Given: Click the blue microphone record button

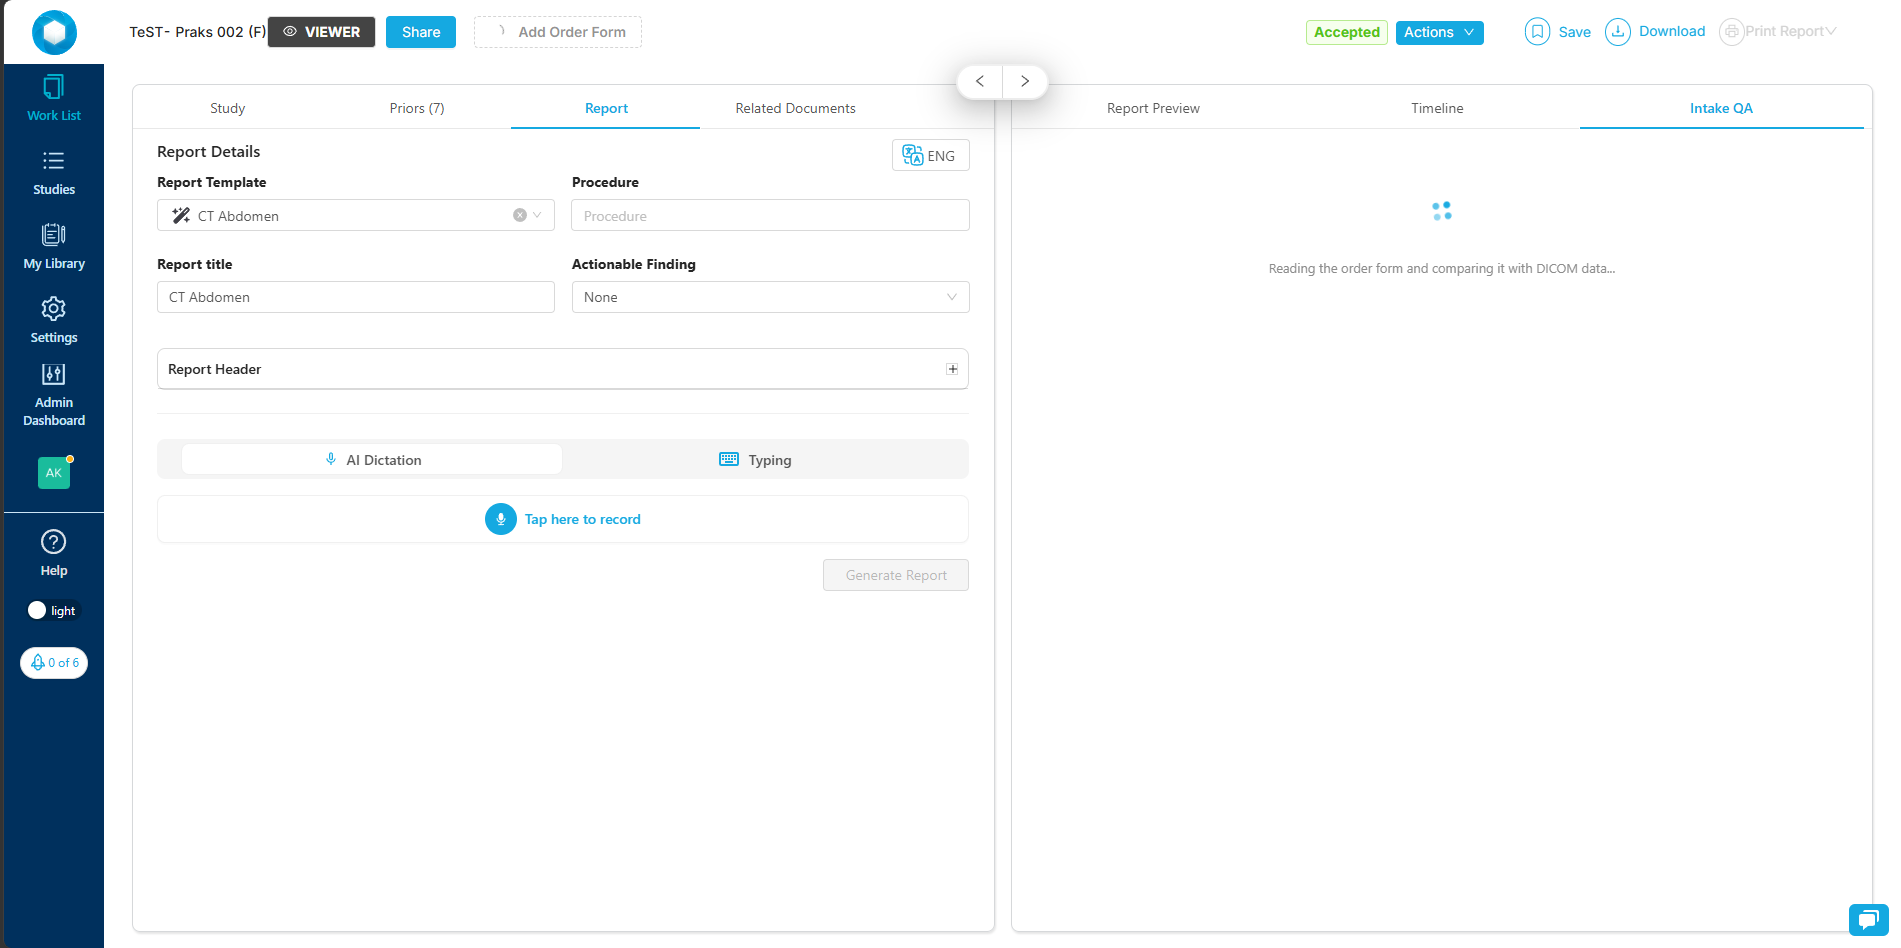Looking at the screenshot, I should coord(501,519).
